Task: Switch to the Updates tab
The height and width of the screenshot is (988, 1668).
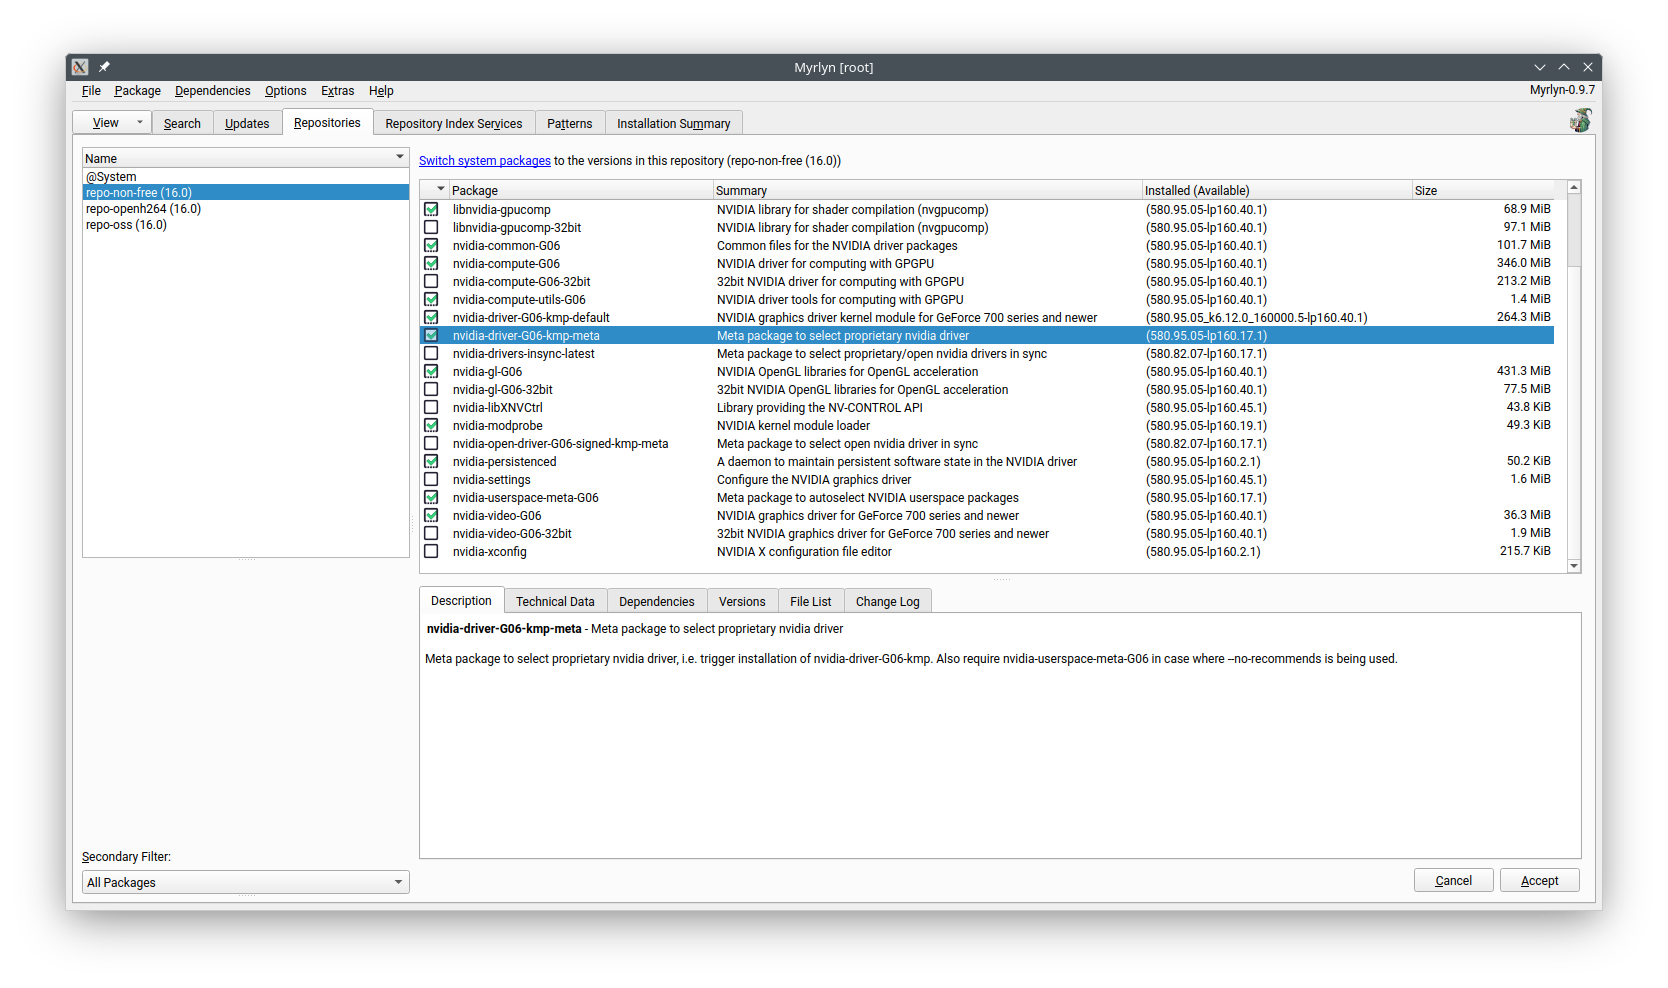Action: pos(247,123)
